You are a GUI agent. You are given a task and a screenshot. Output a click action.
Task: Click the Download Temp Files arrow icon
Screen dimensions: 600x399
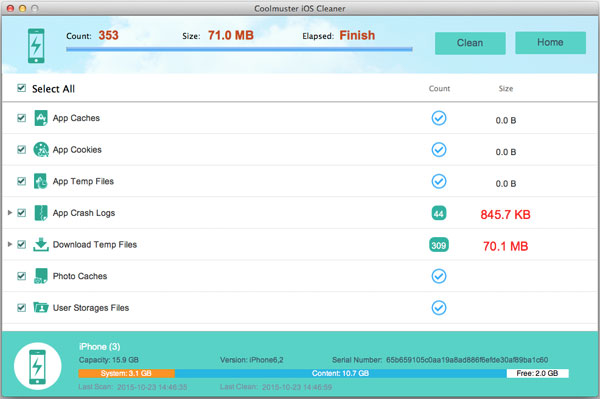click(x=41, y=244)
